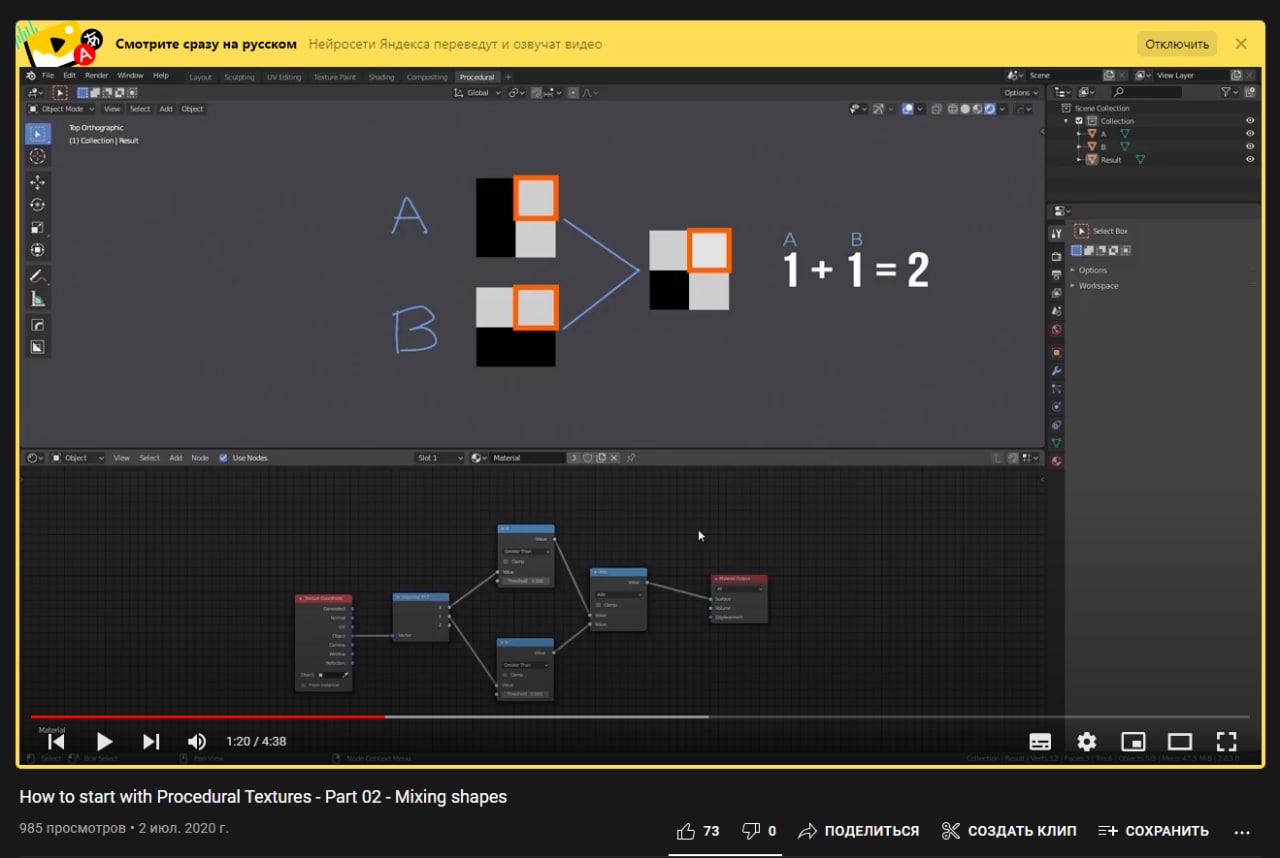This screenshot has height=858, width=1280.
Task: Open the viewport Options dropdown
Action: (x=1020, y=93)
